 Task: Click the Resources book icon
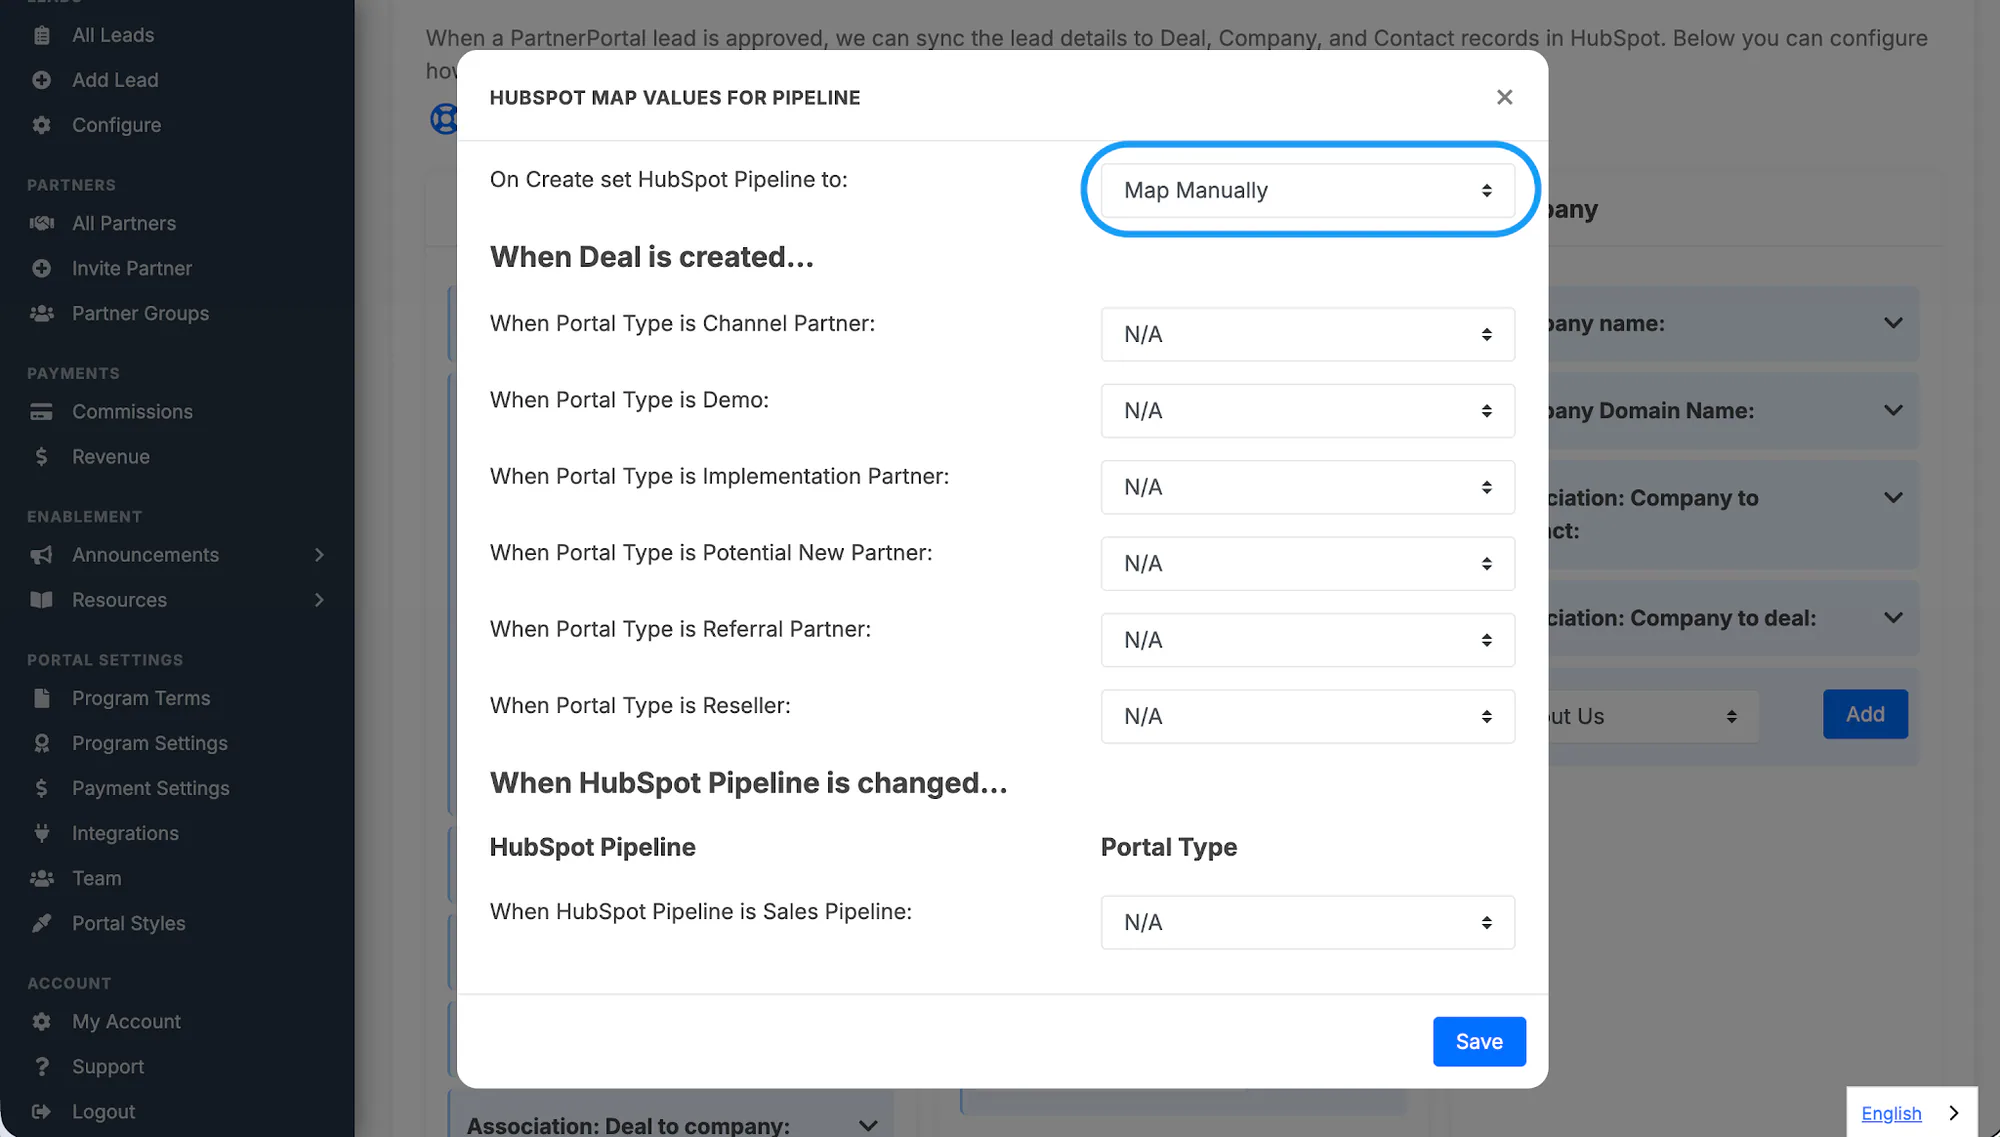[x=41, y=600]
